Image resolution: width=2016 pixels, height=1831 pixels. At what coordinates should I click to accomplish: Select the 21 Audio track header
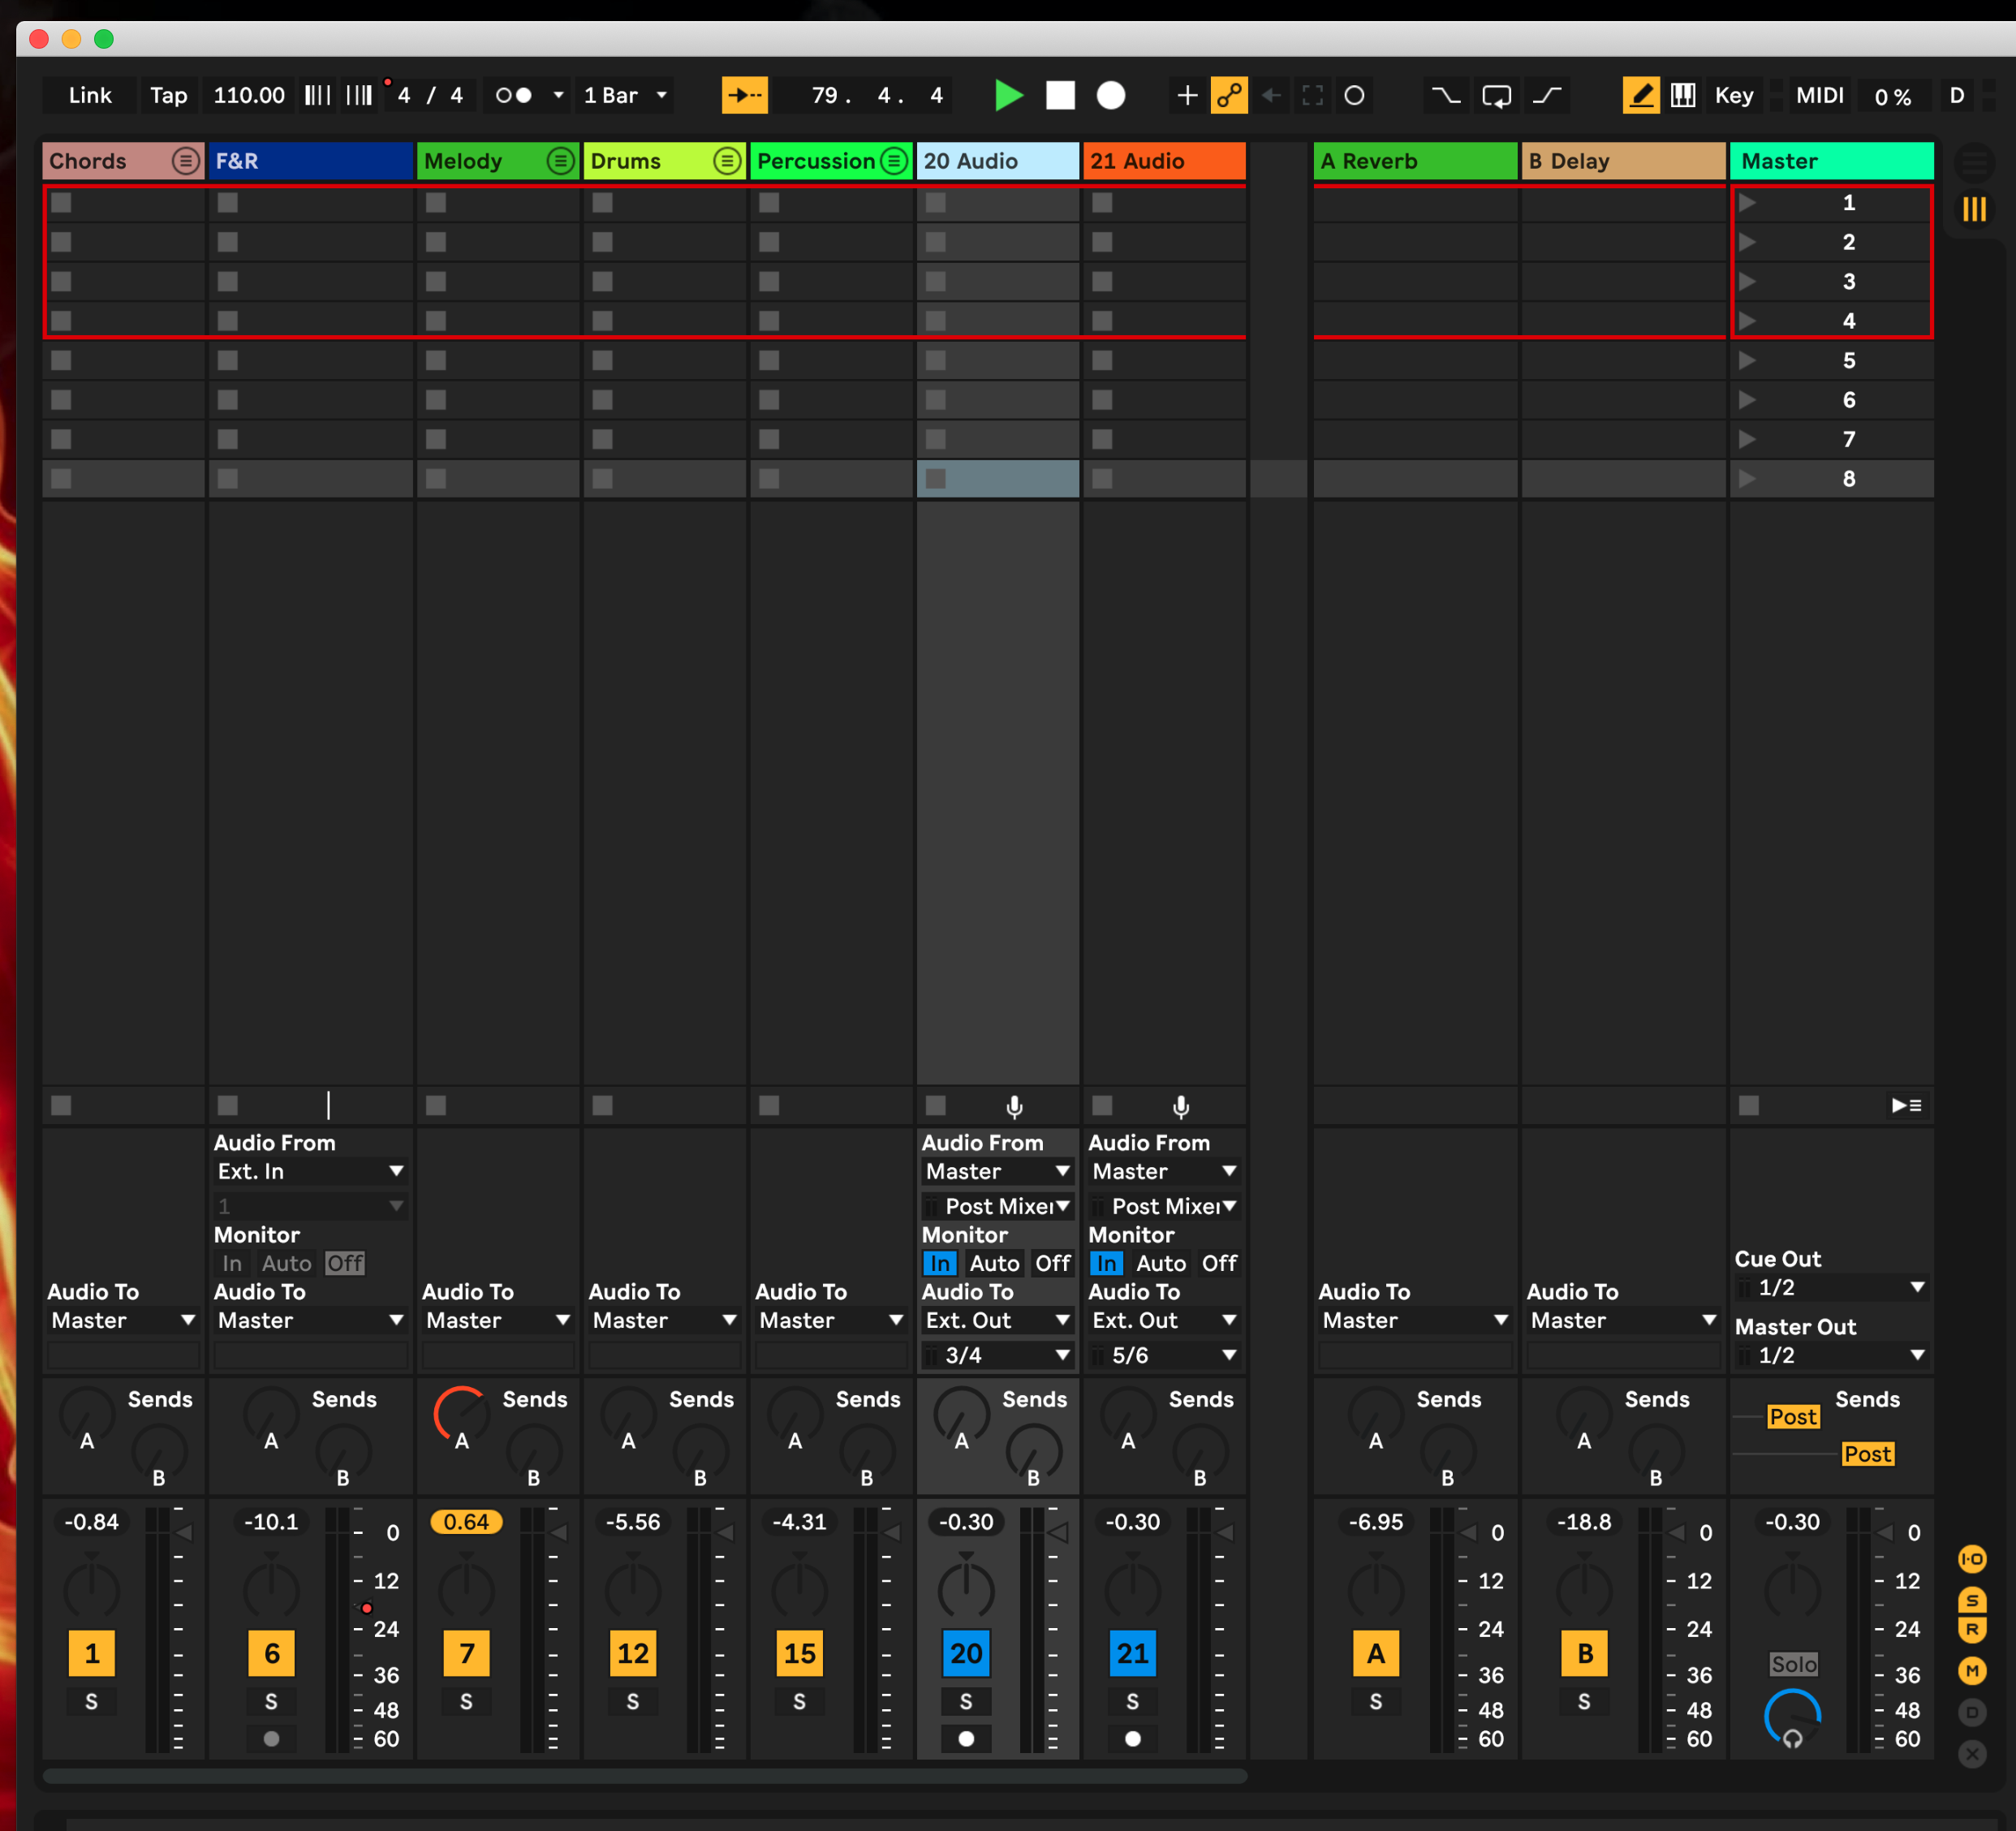(1164, 161)
